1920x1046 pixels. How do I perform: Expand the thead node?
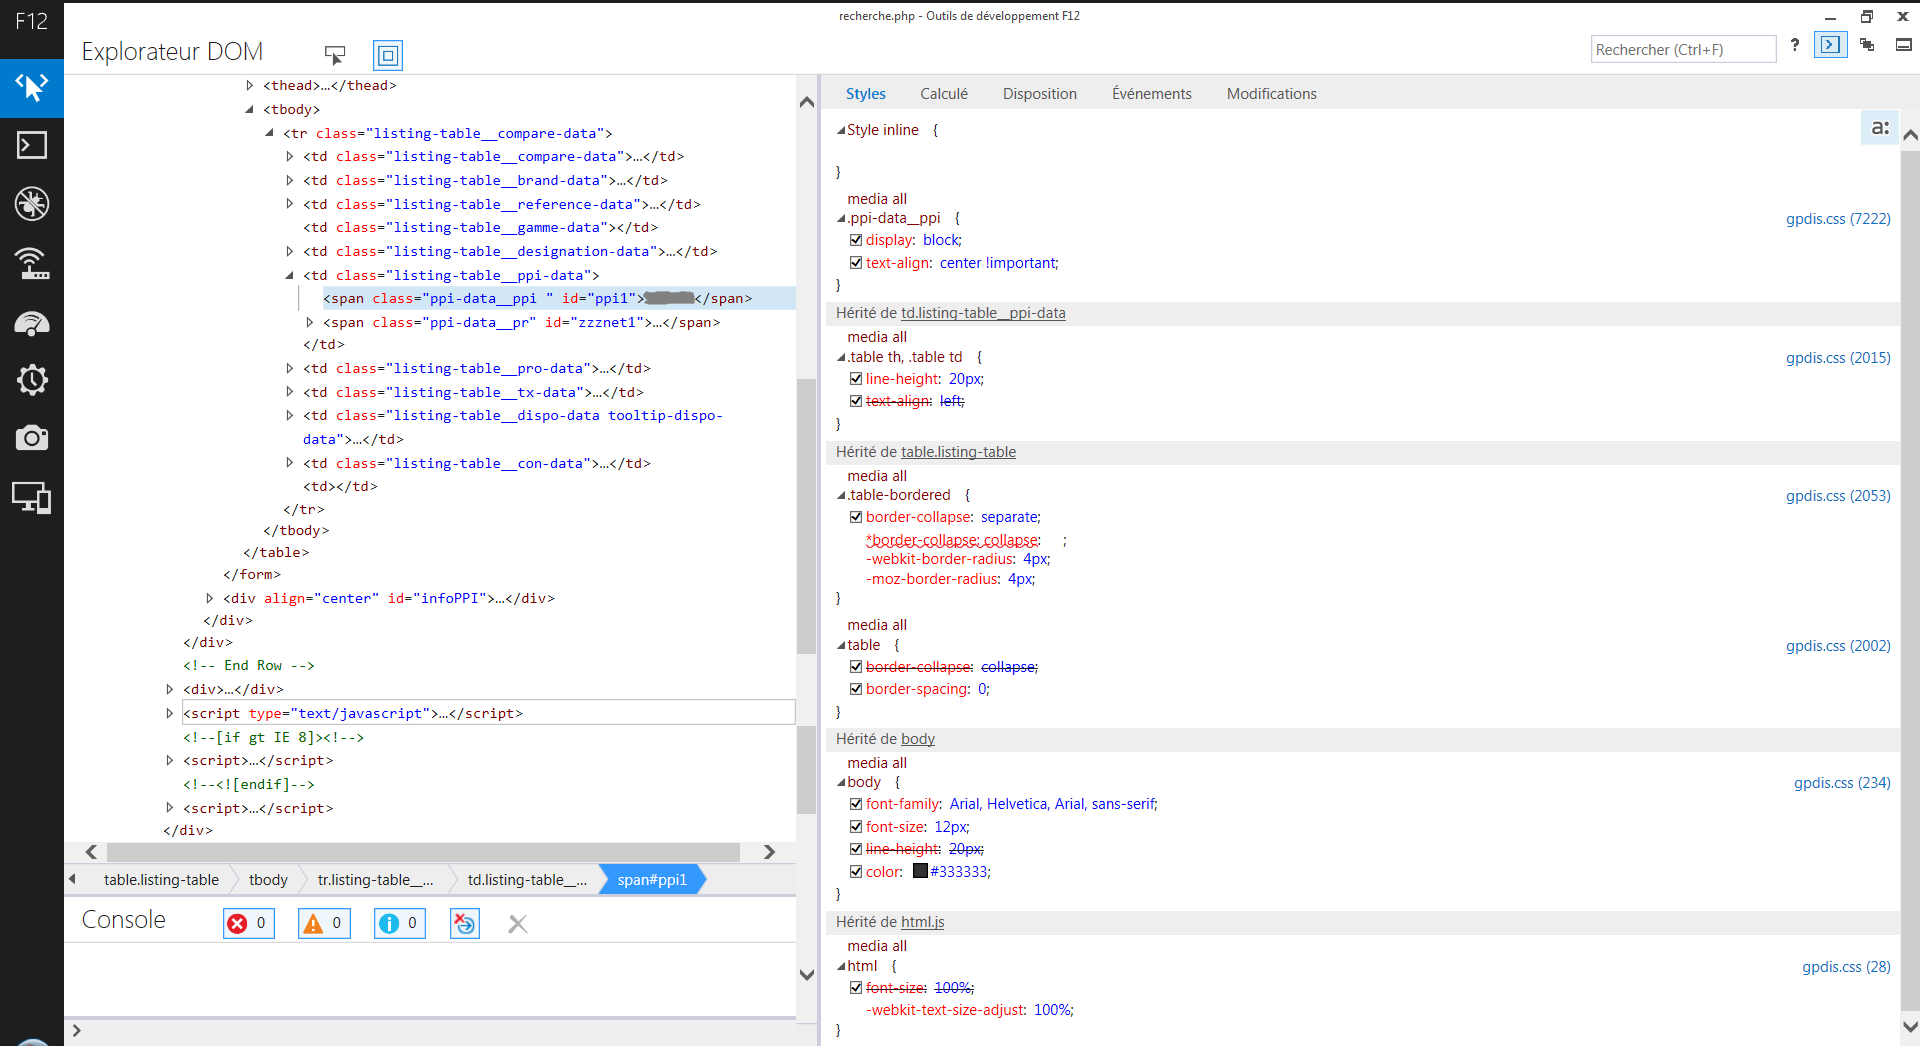tap(250, 86)
